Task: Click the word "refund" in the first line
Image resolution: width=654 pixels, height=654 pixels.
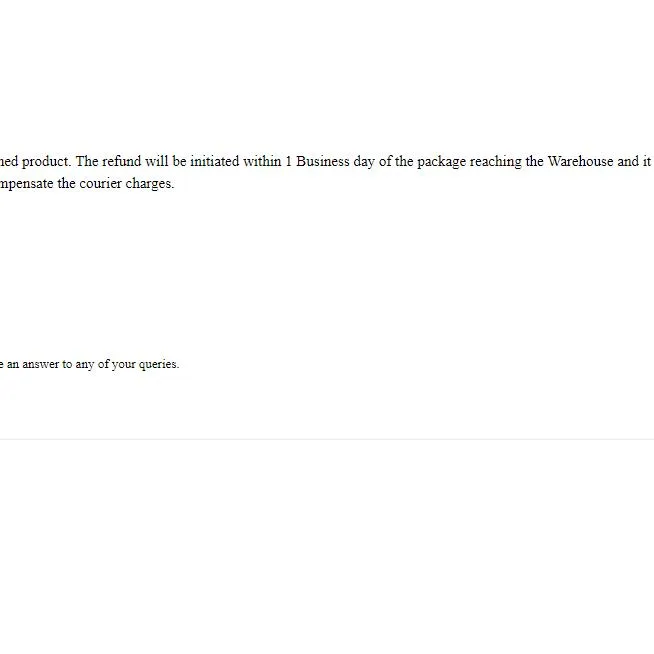Action: click(122, 161)
